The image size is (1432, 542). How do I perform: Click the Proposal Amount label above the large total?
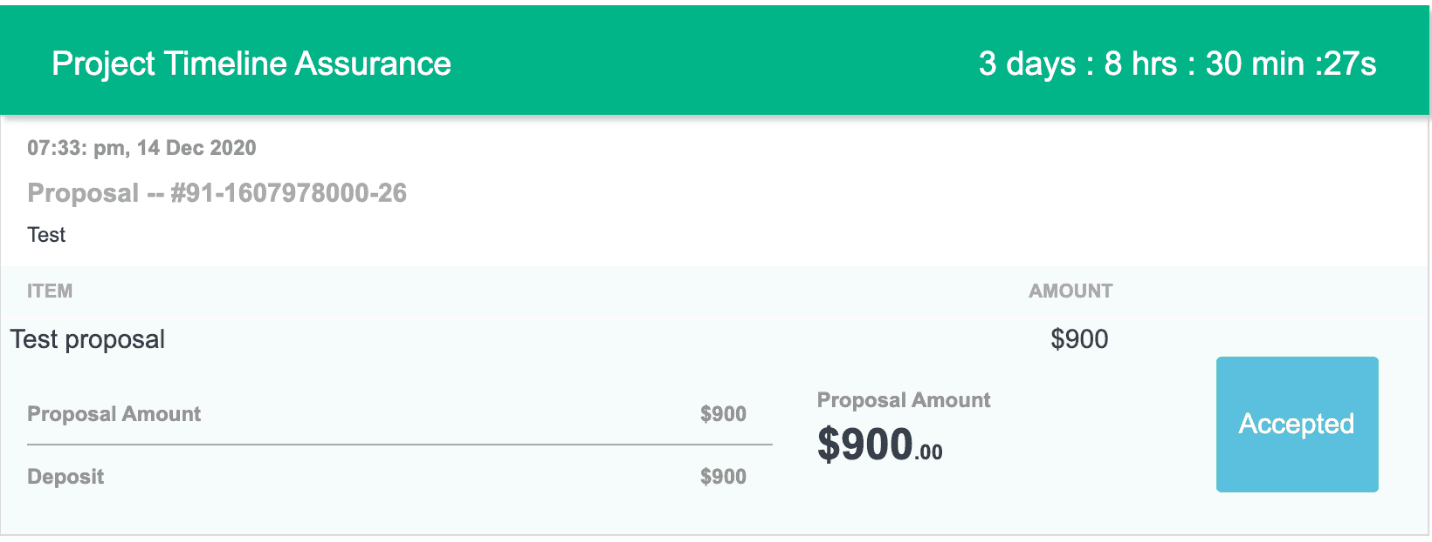tap(903, 400)
